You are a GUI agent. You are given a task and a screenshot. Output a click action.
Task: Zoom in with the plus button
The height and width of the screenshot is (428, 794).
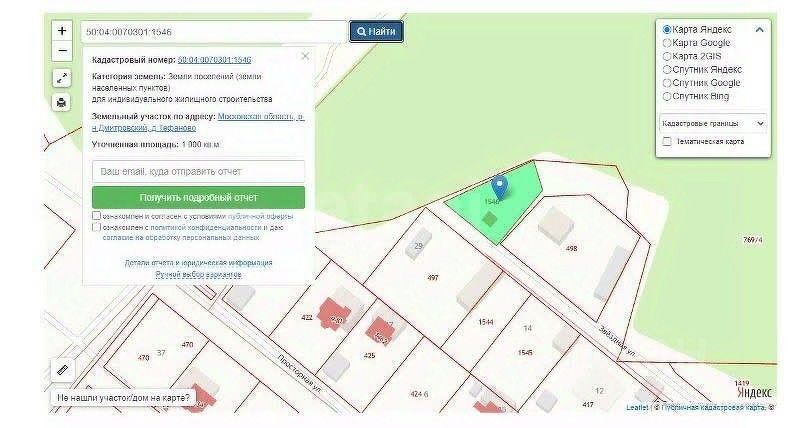click(x=62, y=31)
